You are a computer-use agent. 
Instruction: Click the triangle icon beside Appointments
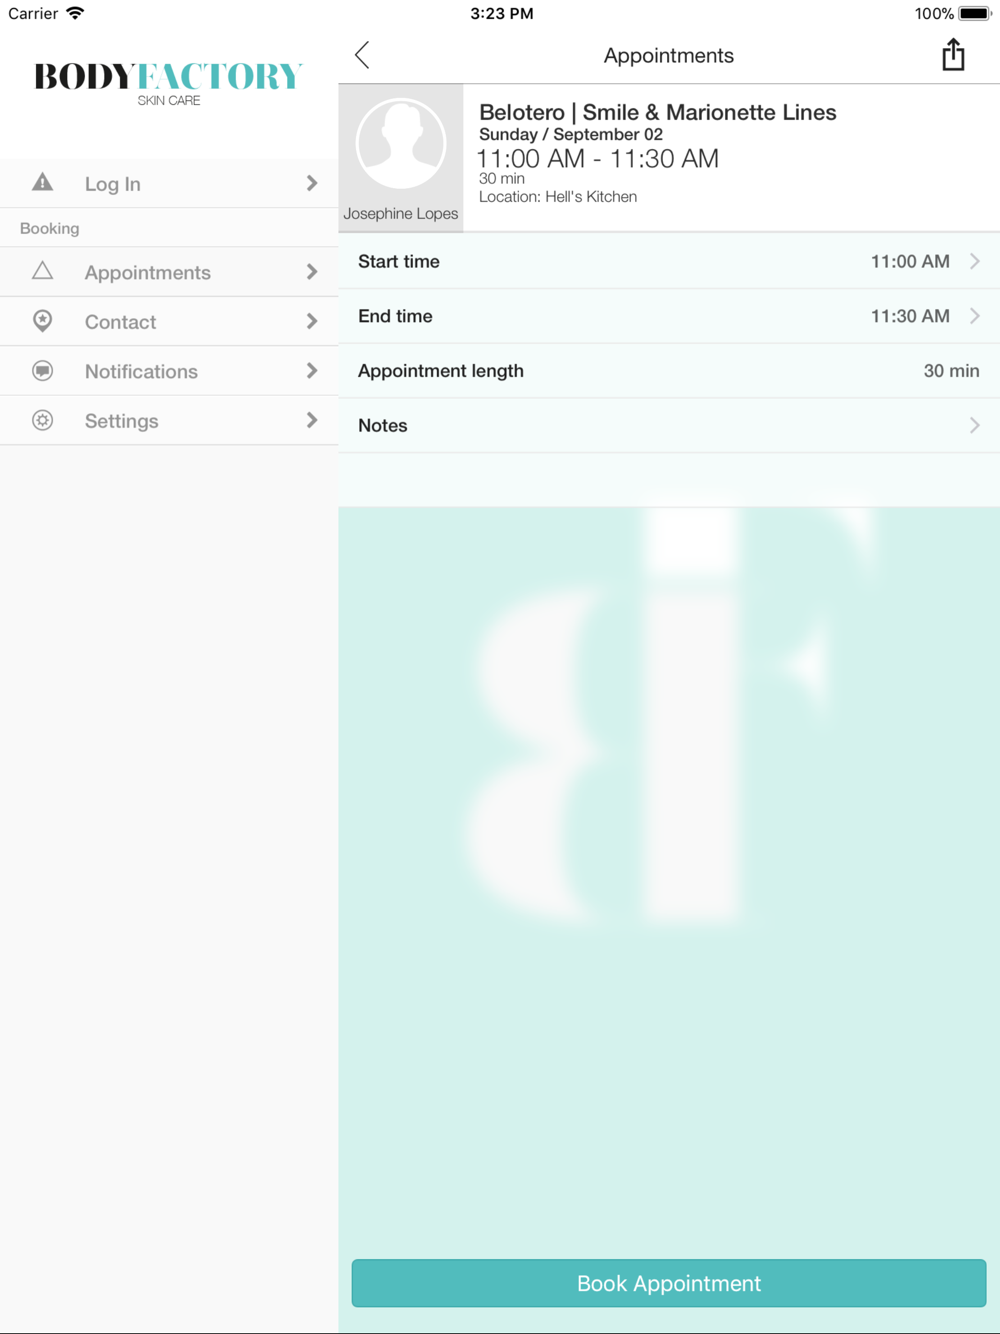(x=42, y=271)
